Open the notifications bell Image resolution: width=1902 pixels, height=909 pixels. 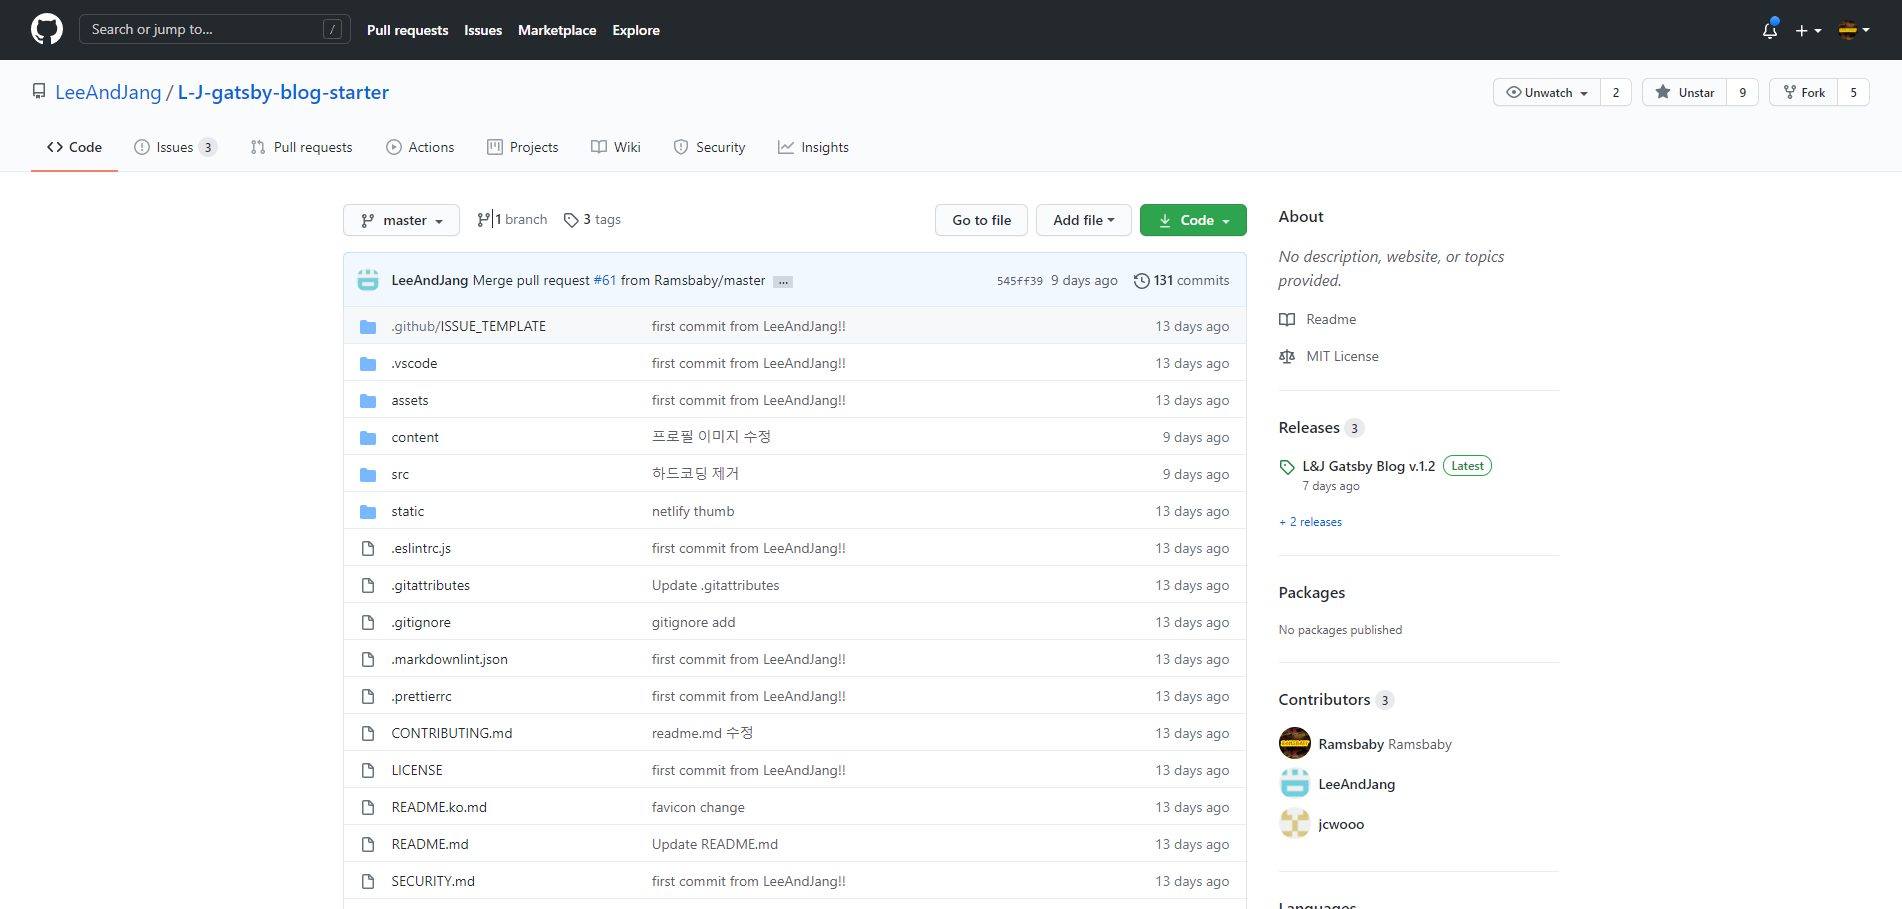[x=1769, y=30]
